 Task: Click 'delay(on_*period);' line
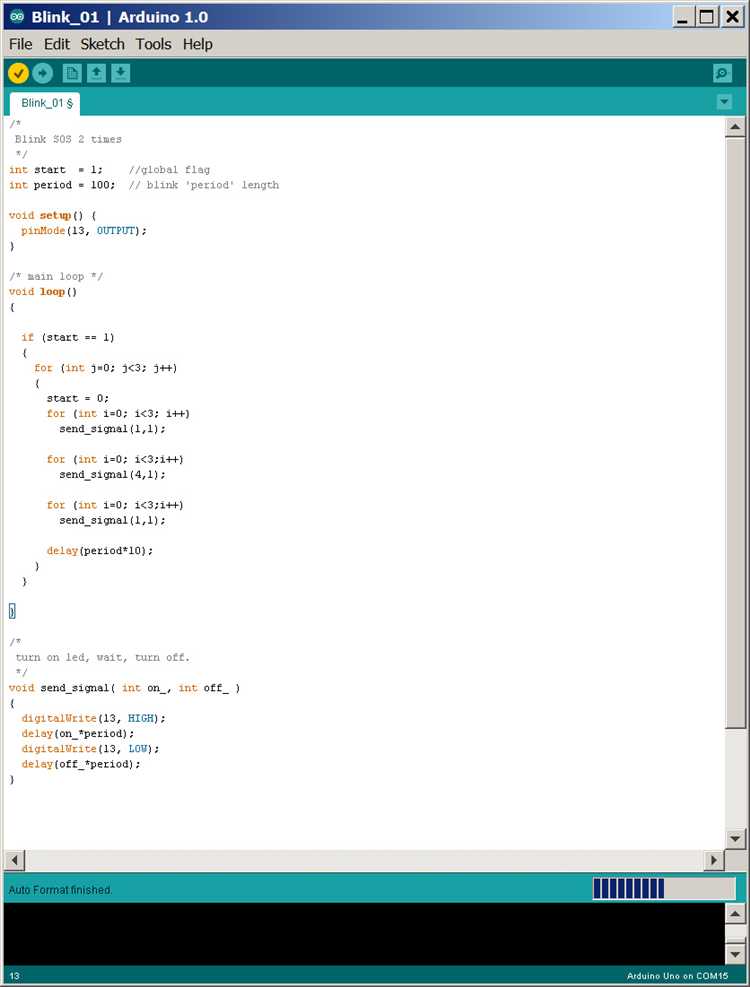coord(77,734)
